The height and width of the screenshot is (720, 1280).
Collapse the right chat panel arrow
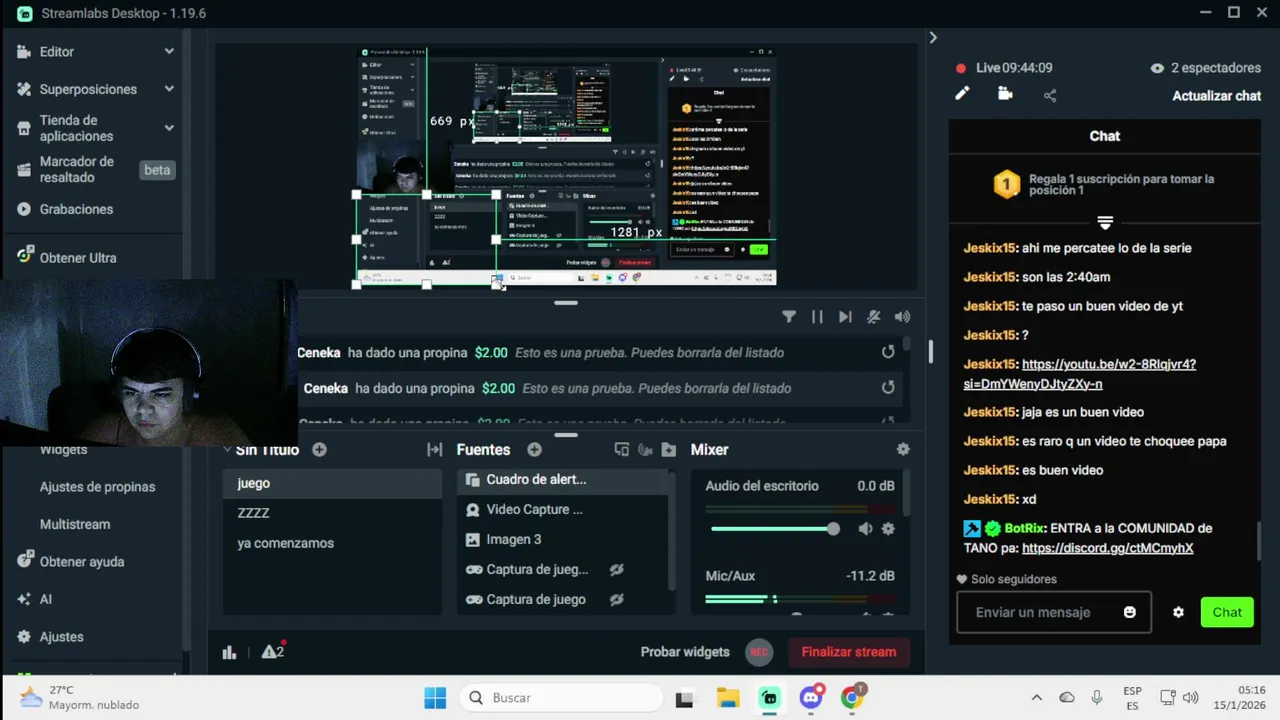point(933,37)
